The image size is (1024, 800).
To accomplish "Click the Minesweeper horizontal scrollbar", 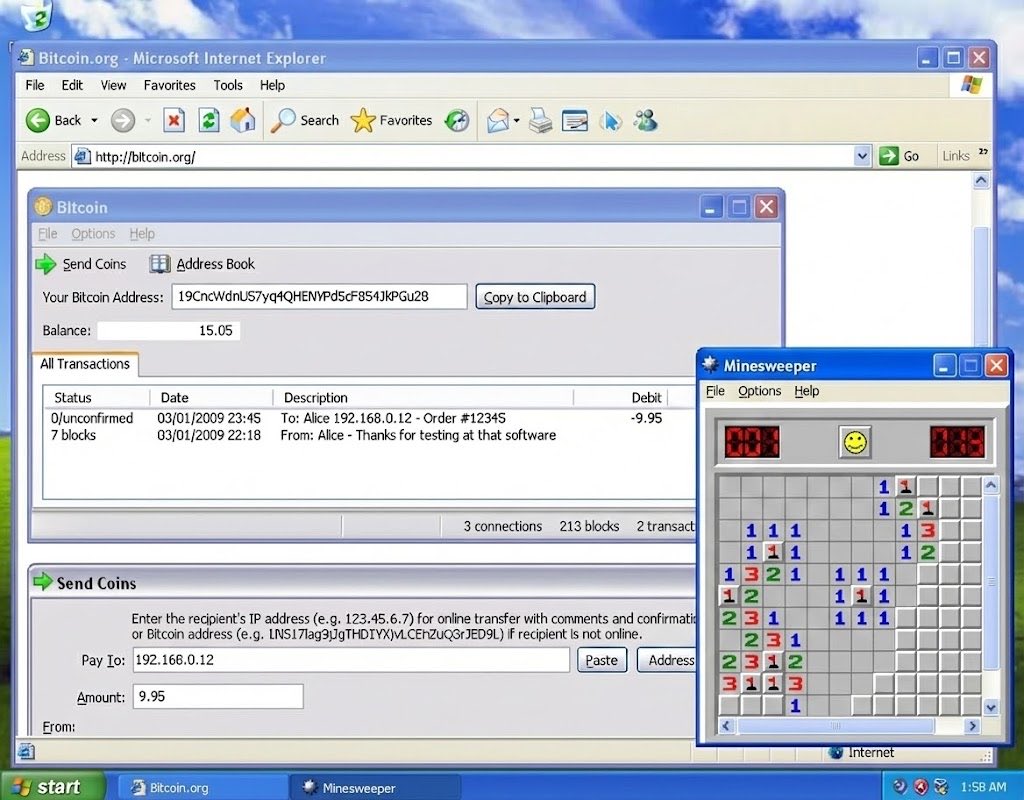I will point(848,726).
